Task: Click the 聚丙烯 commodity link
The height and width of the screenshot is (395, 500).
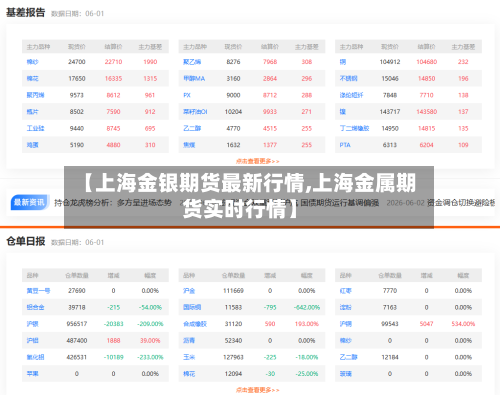Action: (35, 95)
